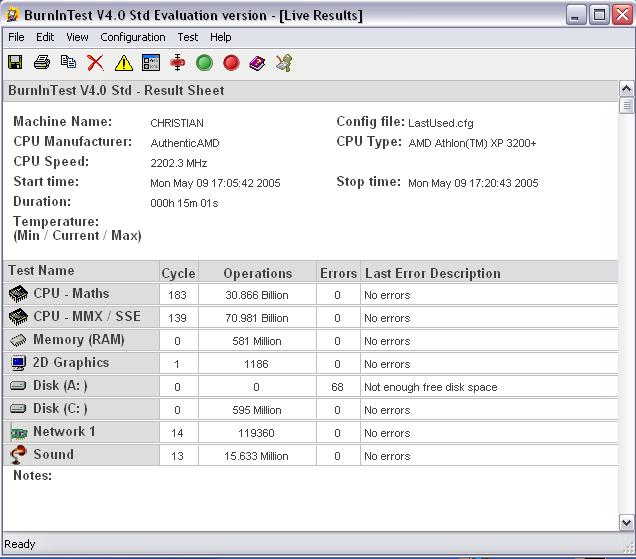Select the Sound row label
The width and height of the screenshot is (636, 559).
coord(54,454)
